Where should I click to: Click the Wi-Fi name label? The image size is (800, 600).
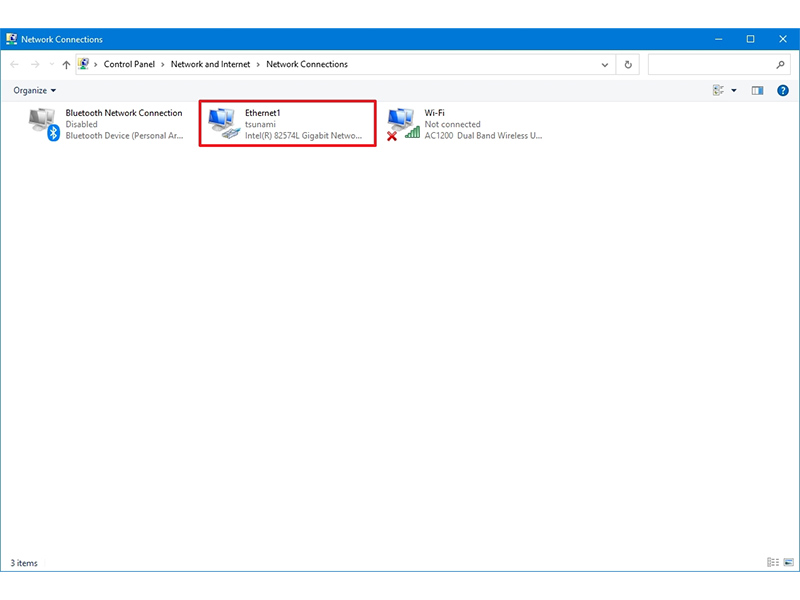434,113
